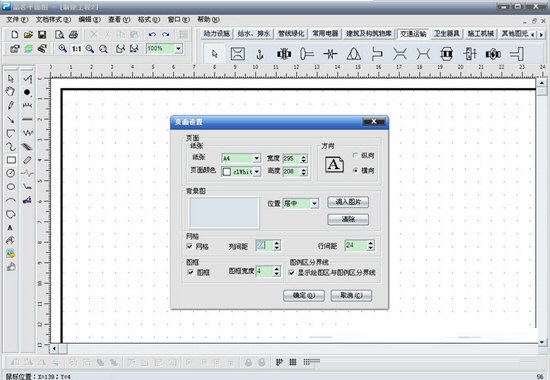Click the 行间距 row spacing spinner
550x380 pixels.
[370, 245]
